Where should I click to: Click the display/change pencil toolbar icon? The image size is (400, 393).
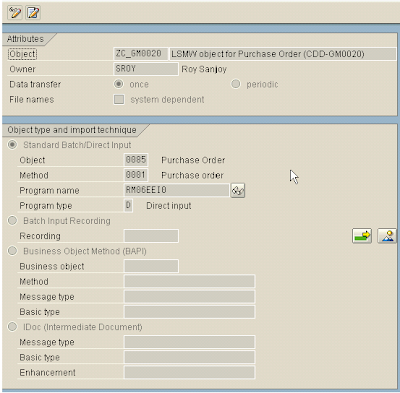[x=15, y=13]
